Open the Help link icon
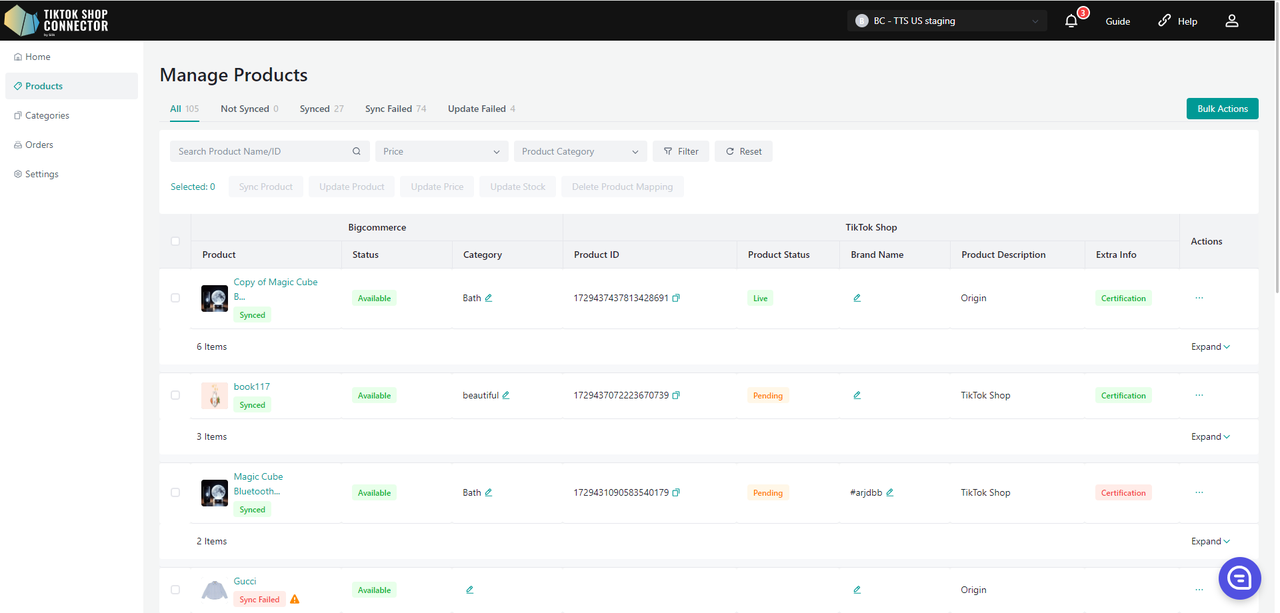 point(1165,21)
